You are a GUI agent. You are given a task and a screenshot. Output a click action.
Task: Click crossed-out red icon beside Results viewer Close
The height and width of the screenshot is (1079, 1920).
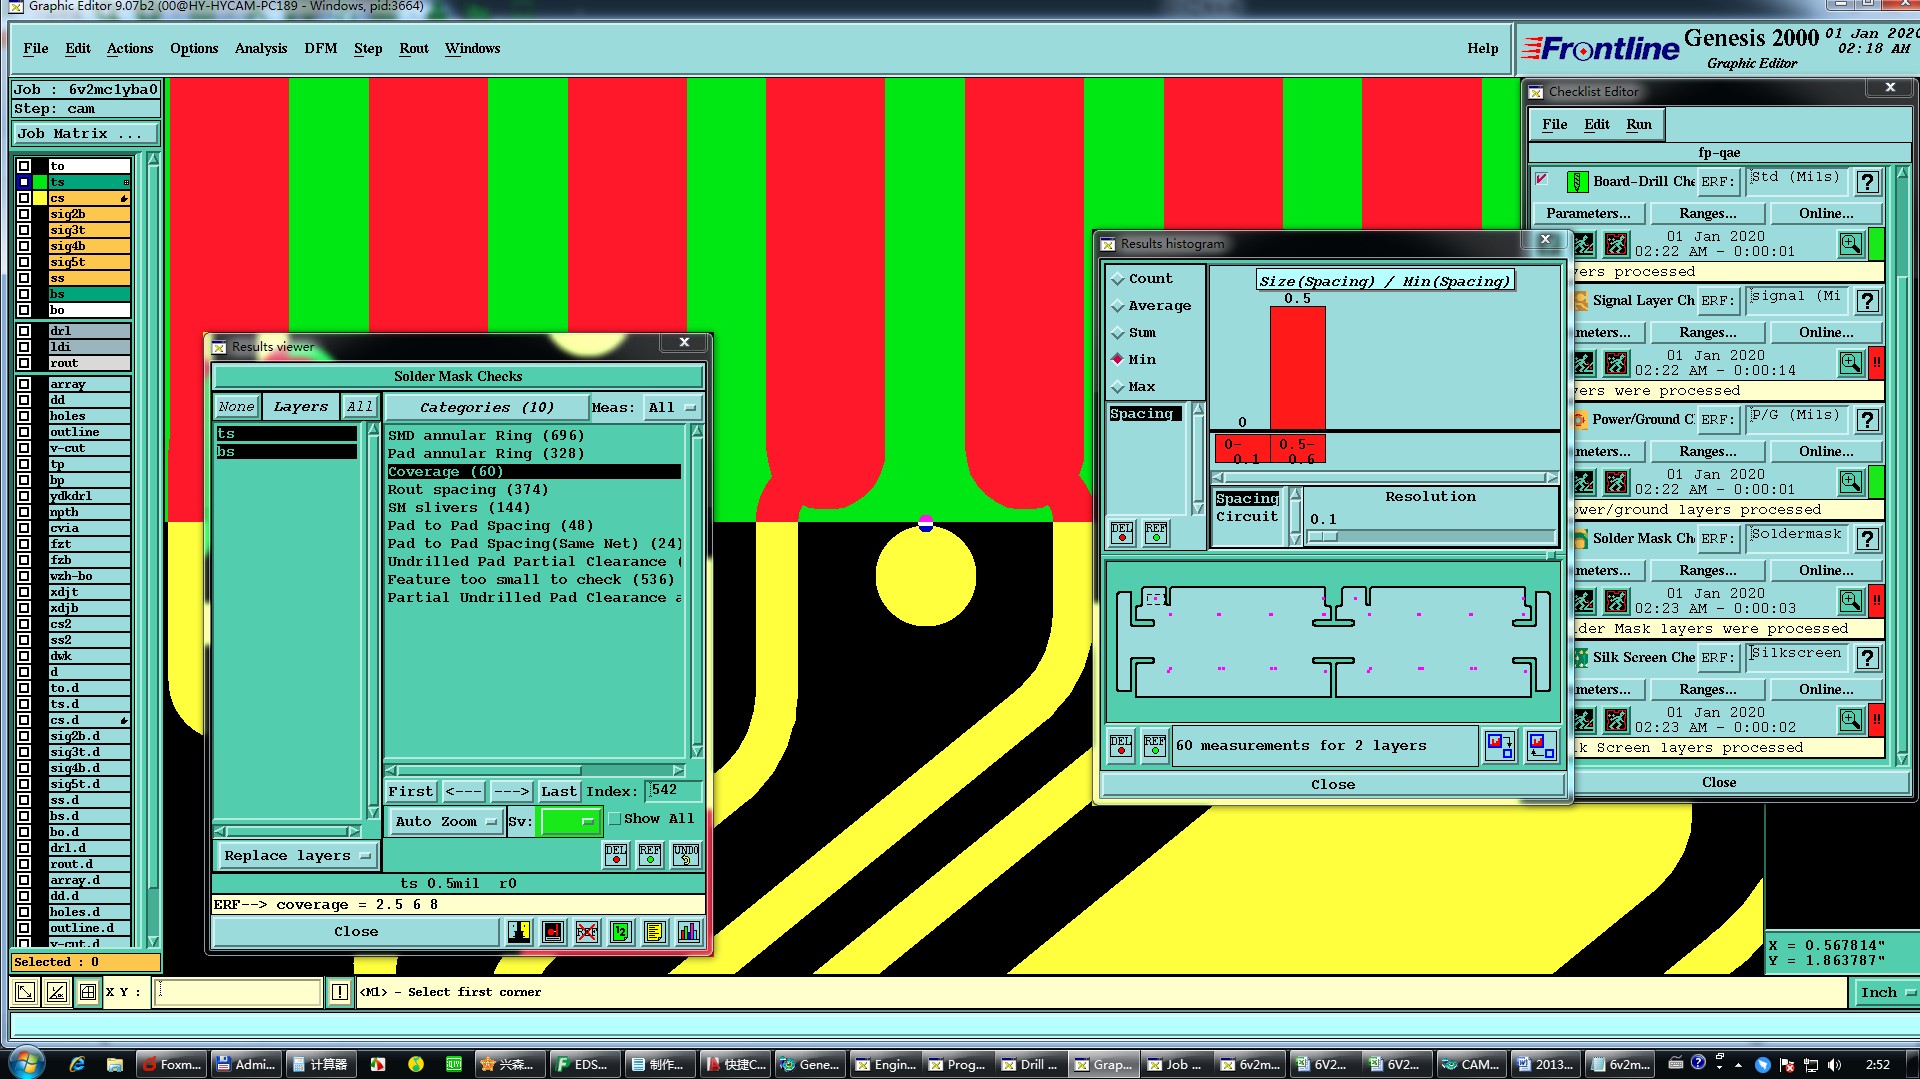point(587,932)
